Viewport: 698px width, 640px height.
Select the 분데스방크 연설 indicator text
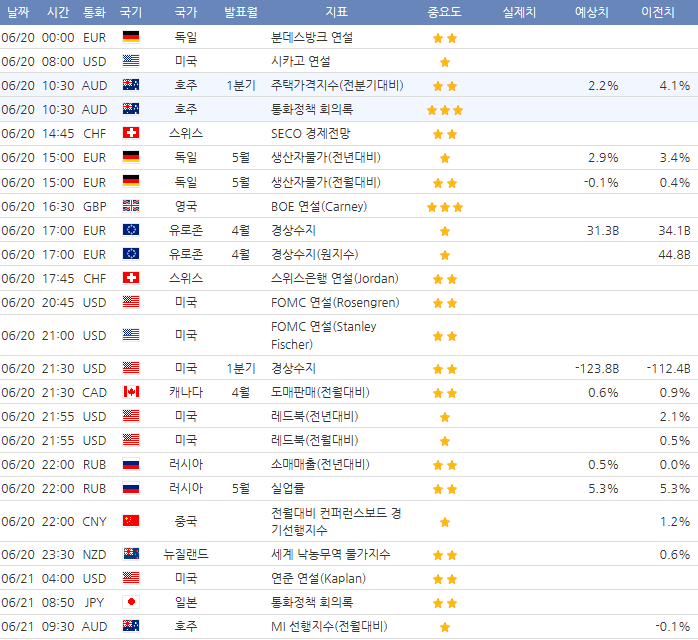(312, 37)
